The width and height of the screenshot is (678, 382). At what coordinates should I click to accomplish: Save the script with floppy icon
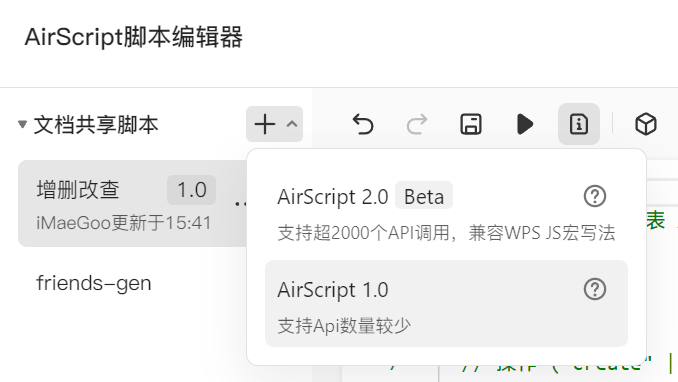click(471, 125)
